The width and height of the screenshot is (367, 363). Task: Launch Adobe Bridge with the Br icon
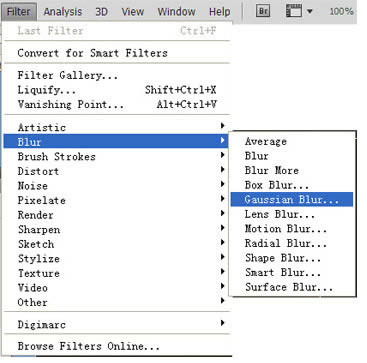pos(263,11)
